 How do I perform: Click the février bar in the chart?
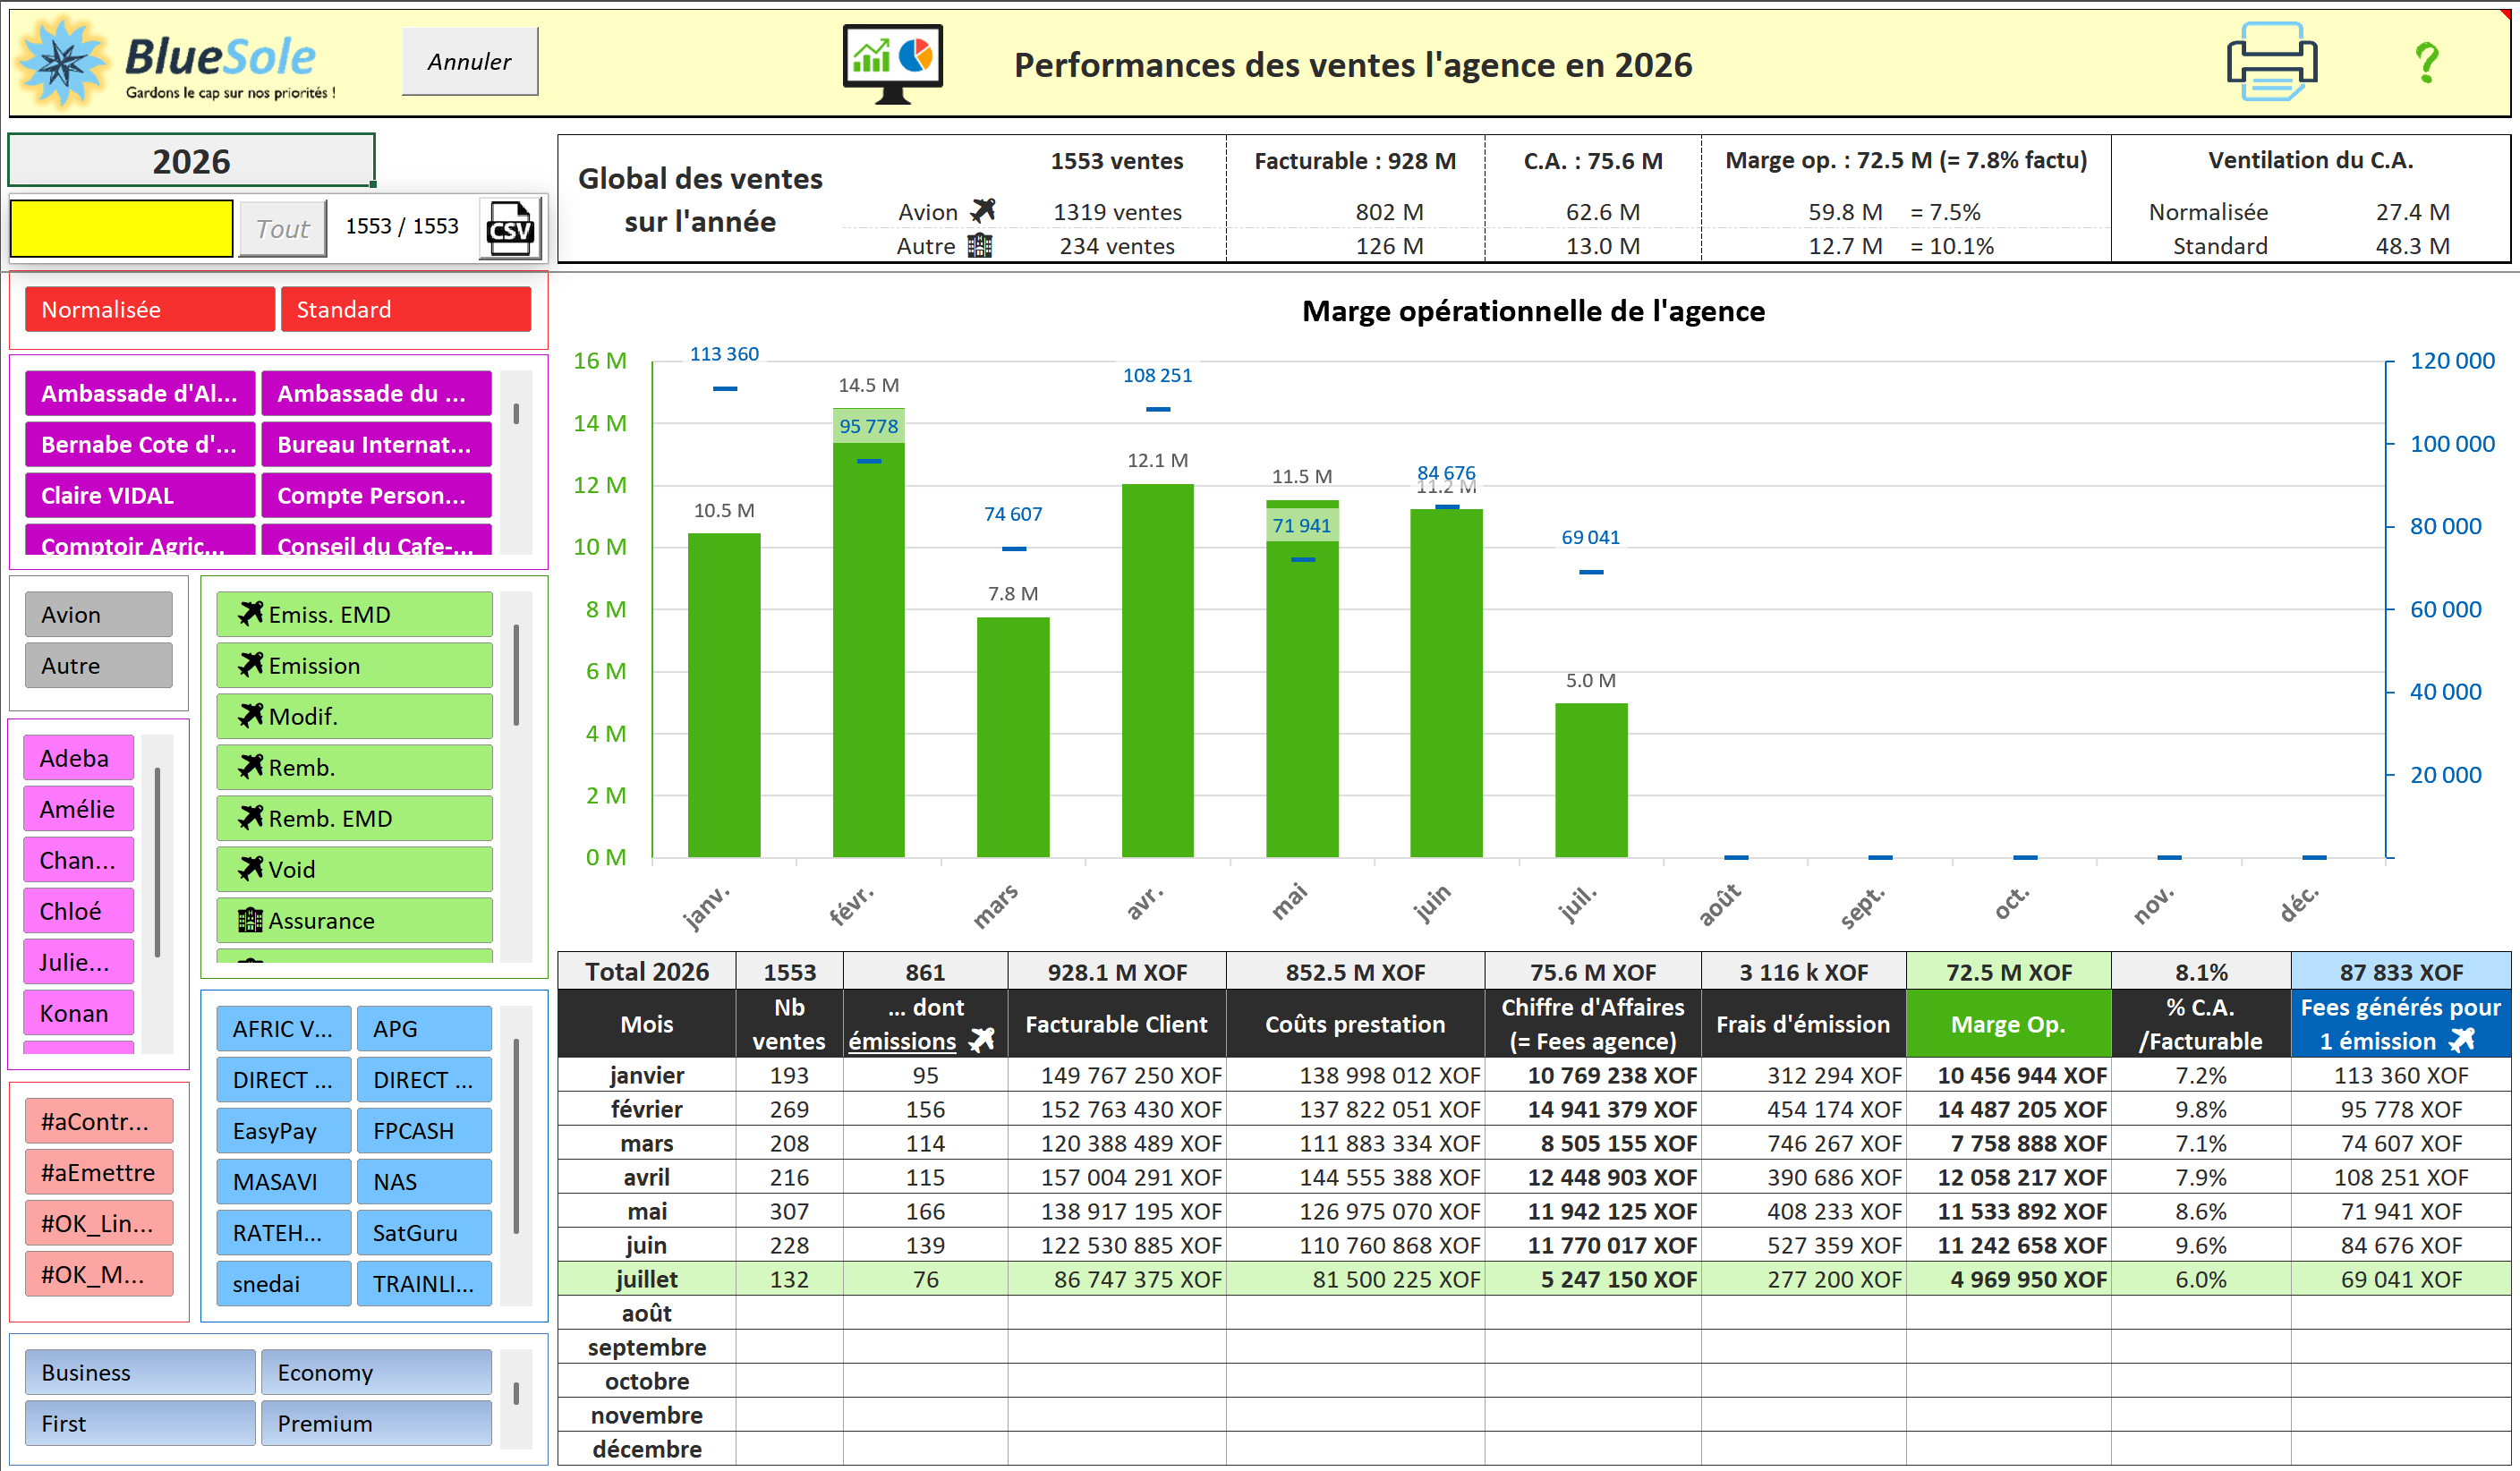pos(868,633)
